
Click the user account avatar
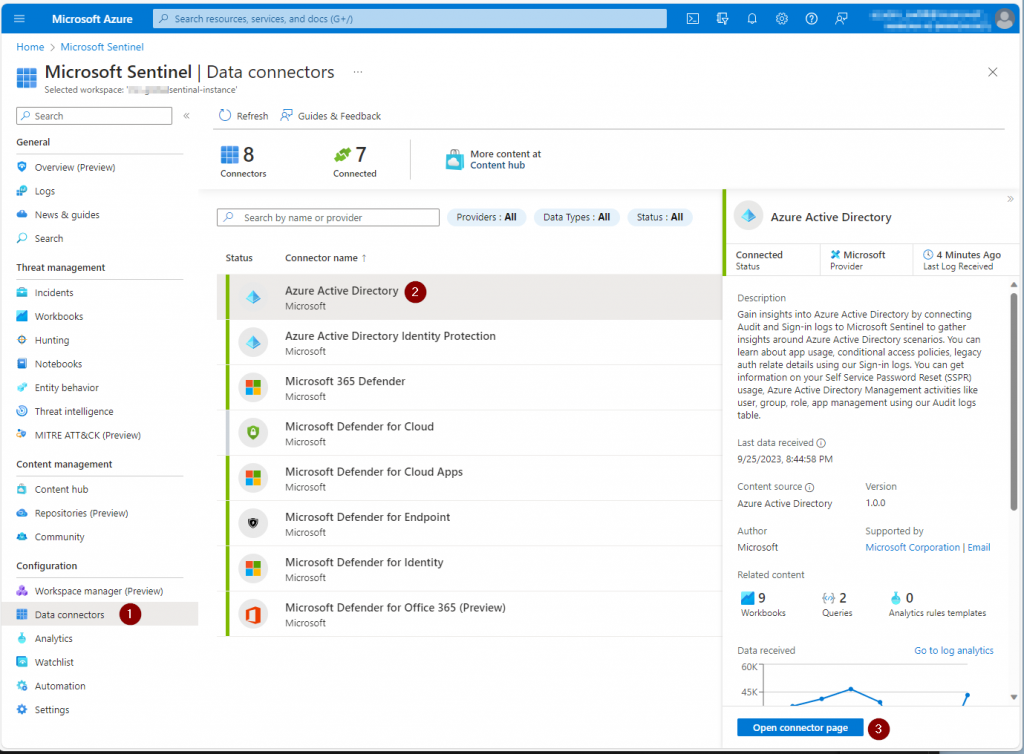[x=1004, y=19]
